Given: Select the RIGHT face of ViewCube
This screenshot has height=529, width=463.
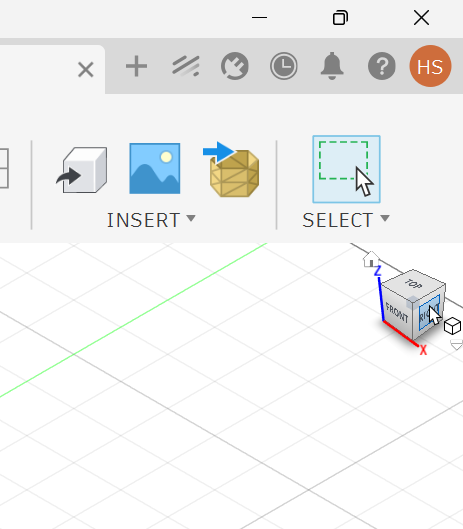Looking at the screenshot, I should 429,312.
